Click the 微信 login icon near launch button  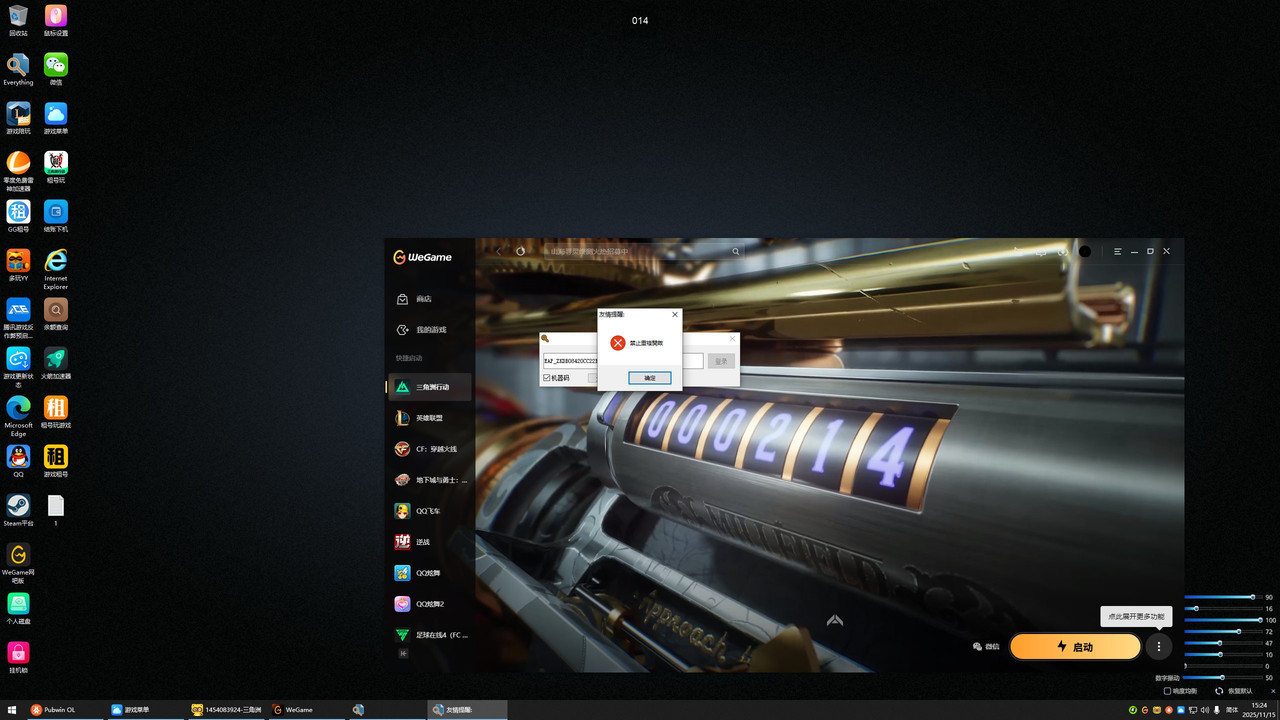pos(986,647)
